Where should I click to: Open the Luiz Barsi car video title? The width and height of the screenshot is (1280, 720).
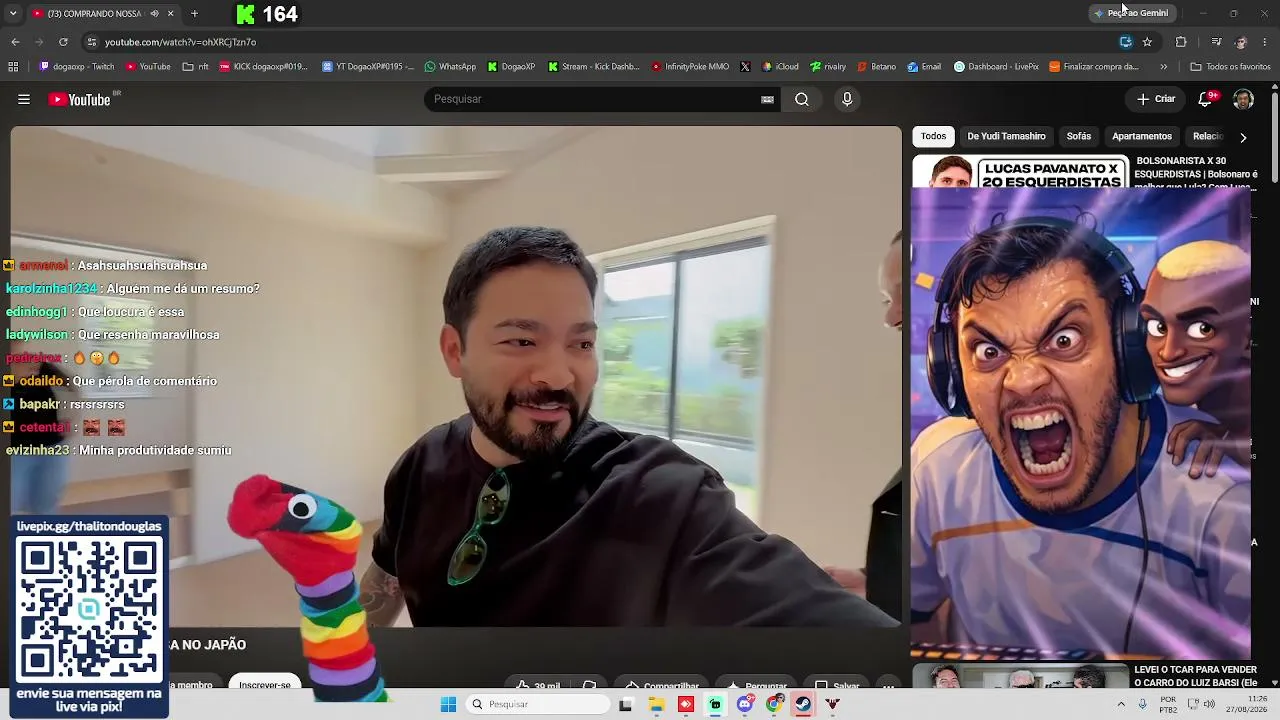[1196, 676]
